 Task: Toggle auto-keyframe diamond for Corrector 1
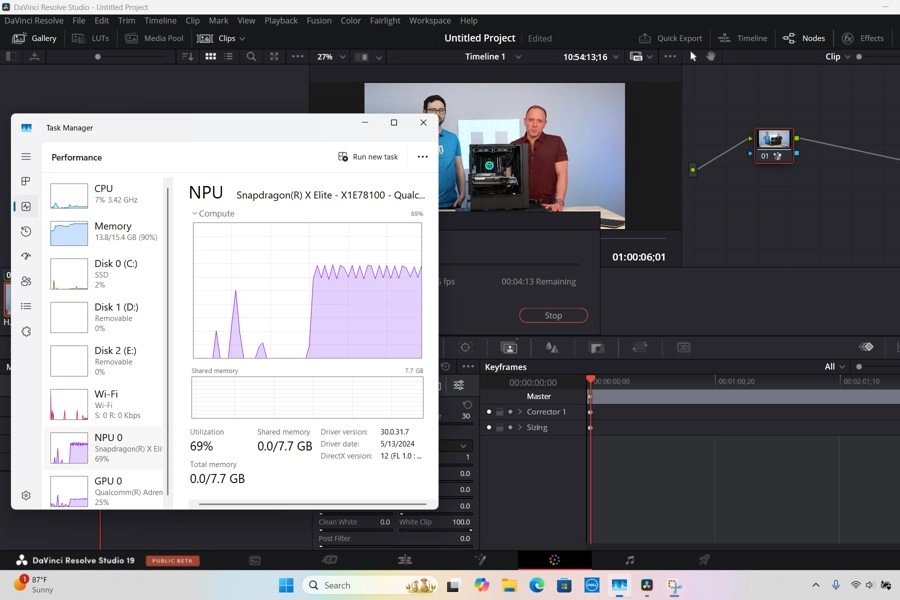[510, 412]
